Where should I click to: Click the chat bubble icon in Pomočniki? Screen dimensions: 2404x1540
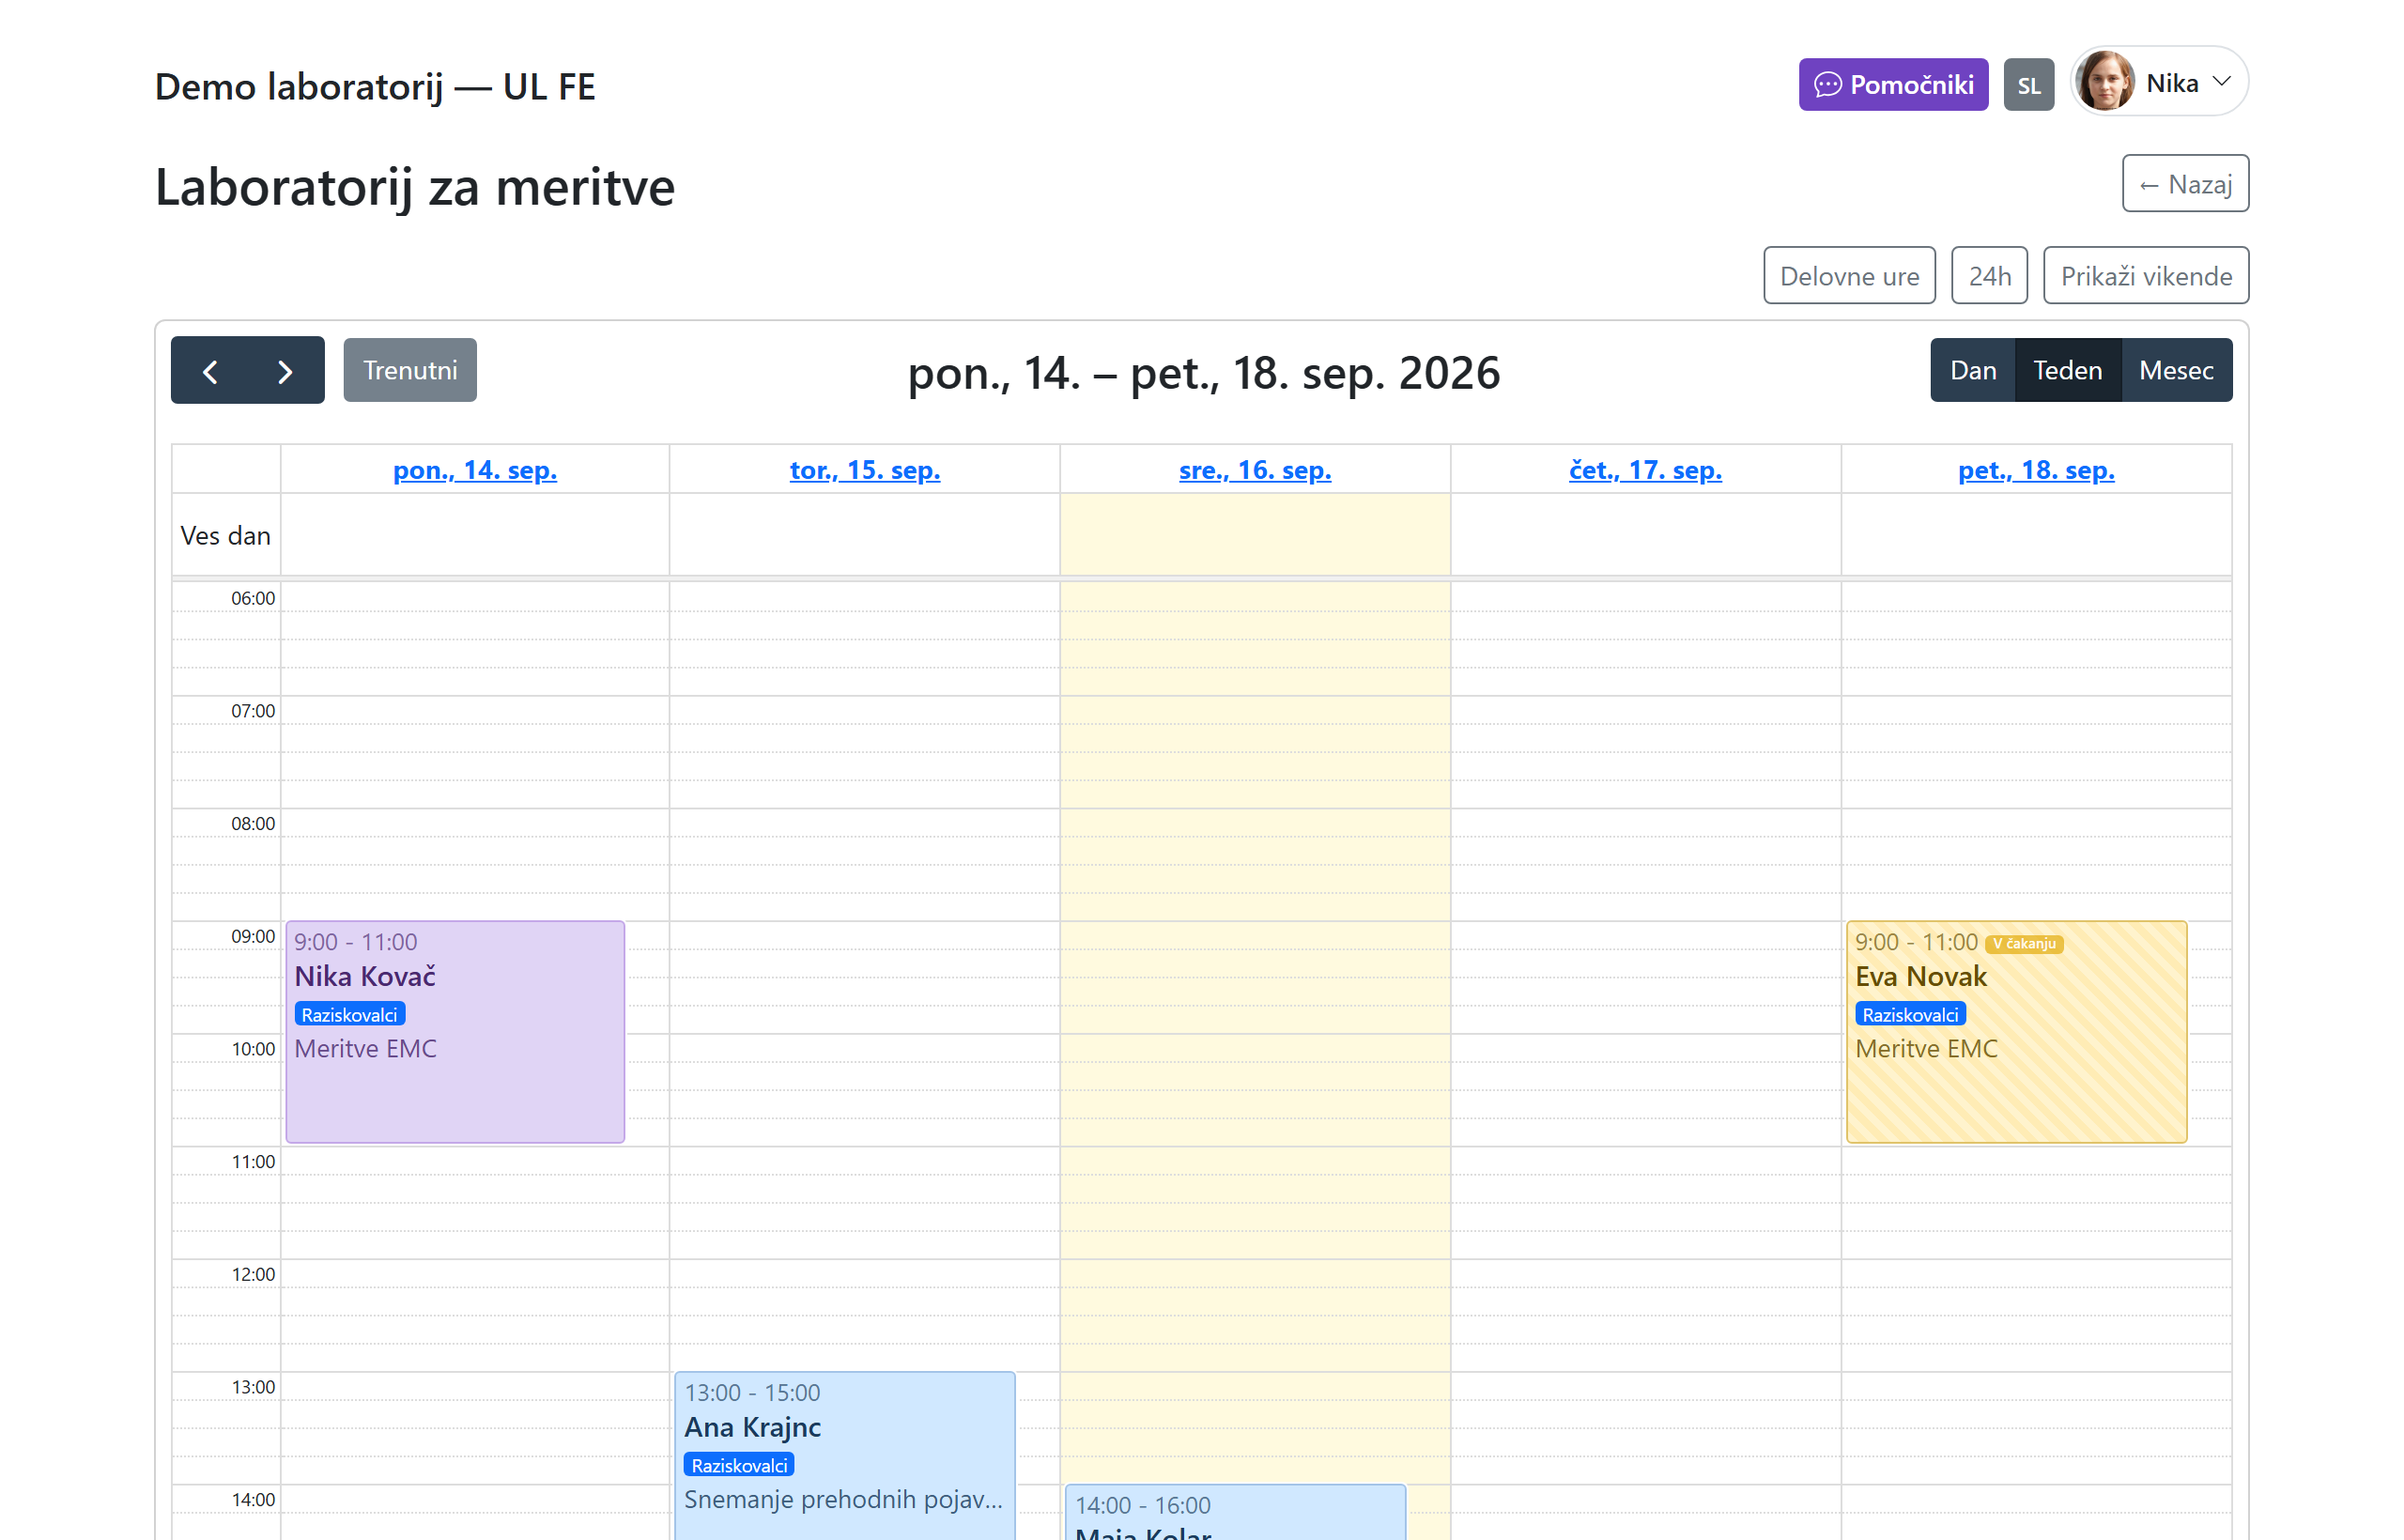point(1827,85)
